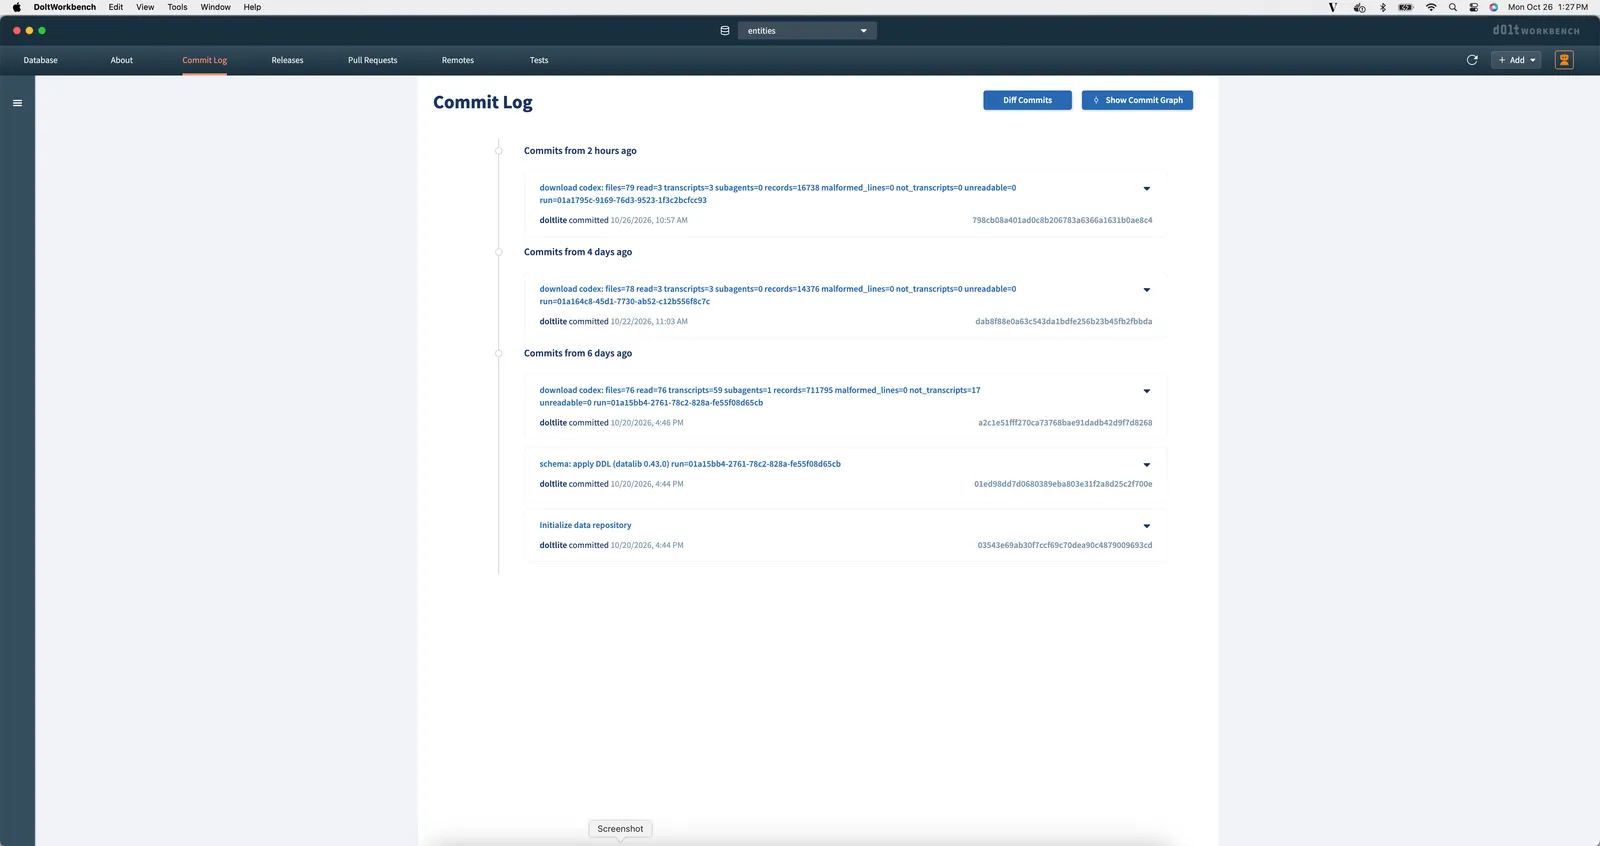Screen dimensions: 1600x846
Task: Select the Commit Log tab
Action: tap(205, 60)
